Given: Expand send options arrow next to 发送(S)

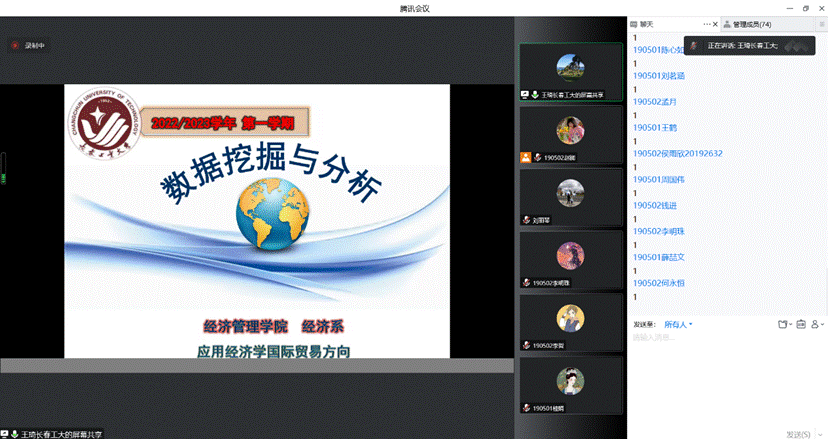Looking at the screenshot, I should (822, 433).
